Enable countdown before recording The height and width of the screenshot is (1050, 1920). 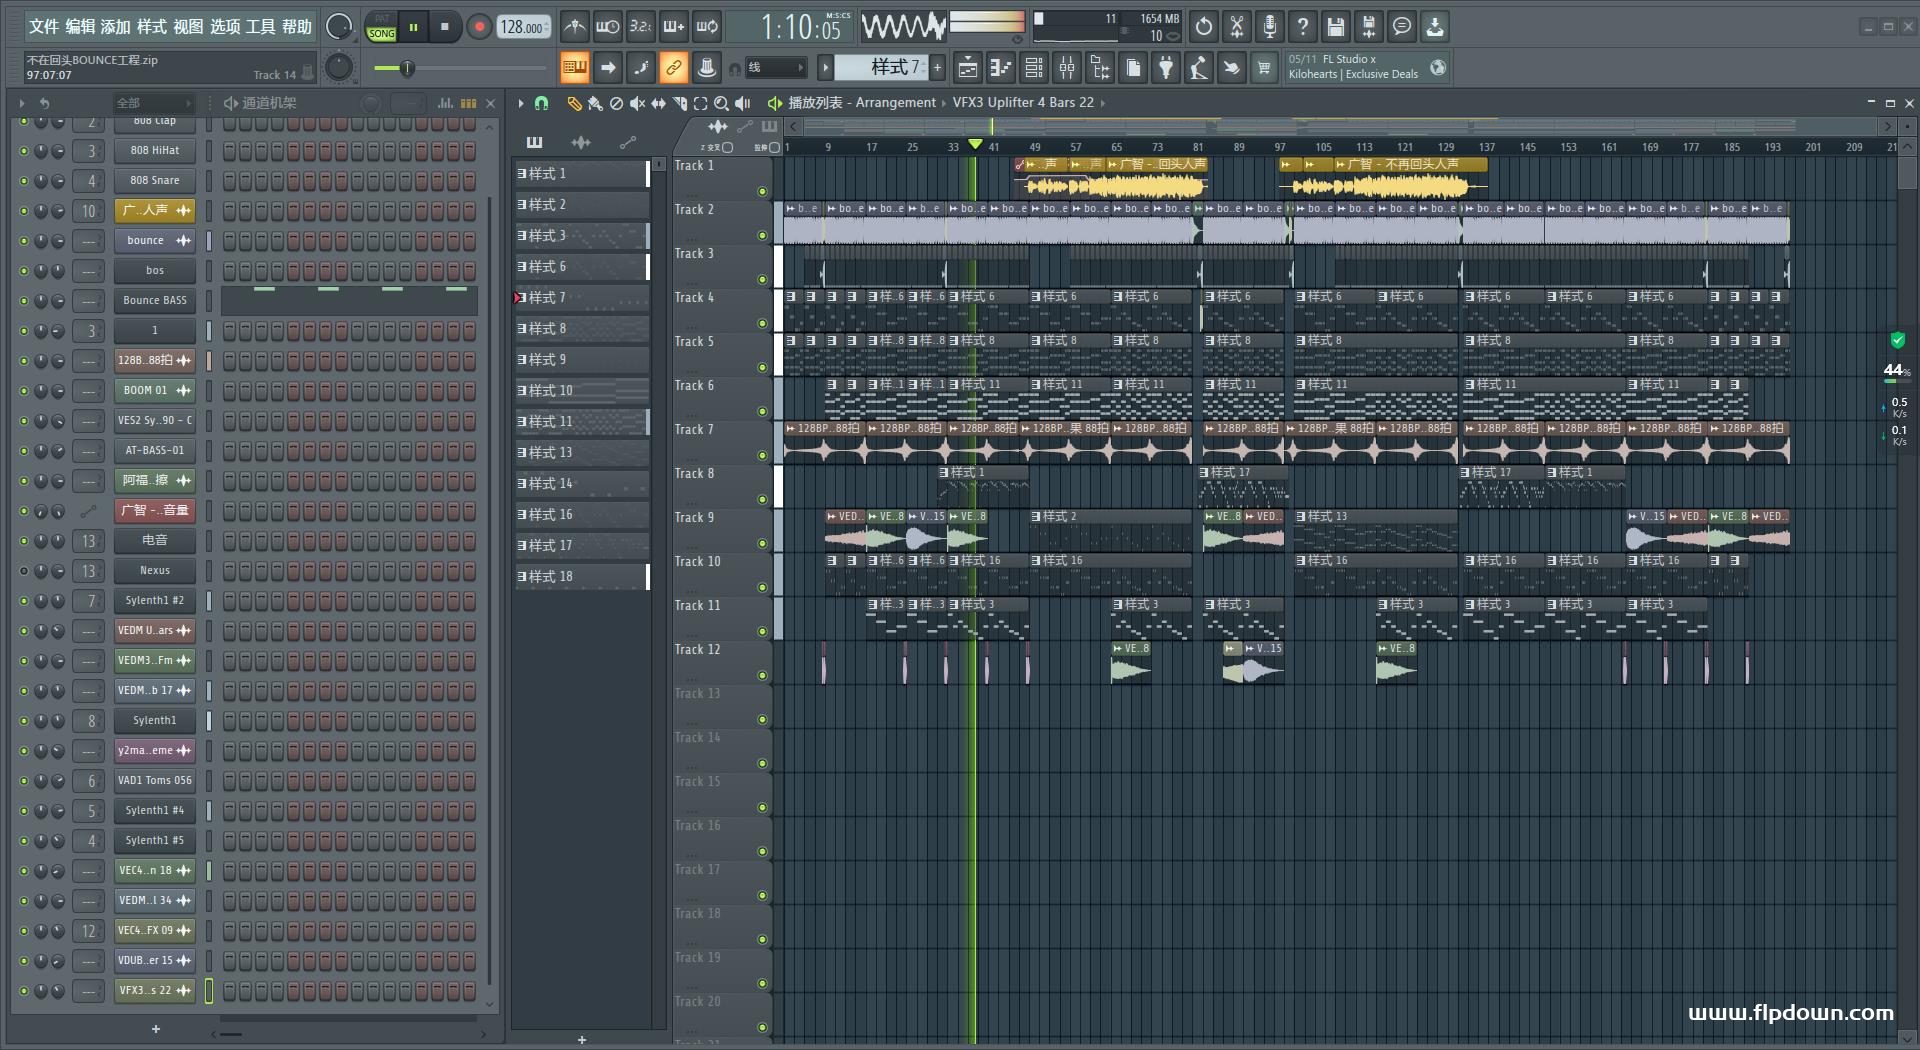[x=641, y=27]
